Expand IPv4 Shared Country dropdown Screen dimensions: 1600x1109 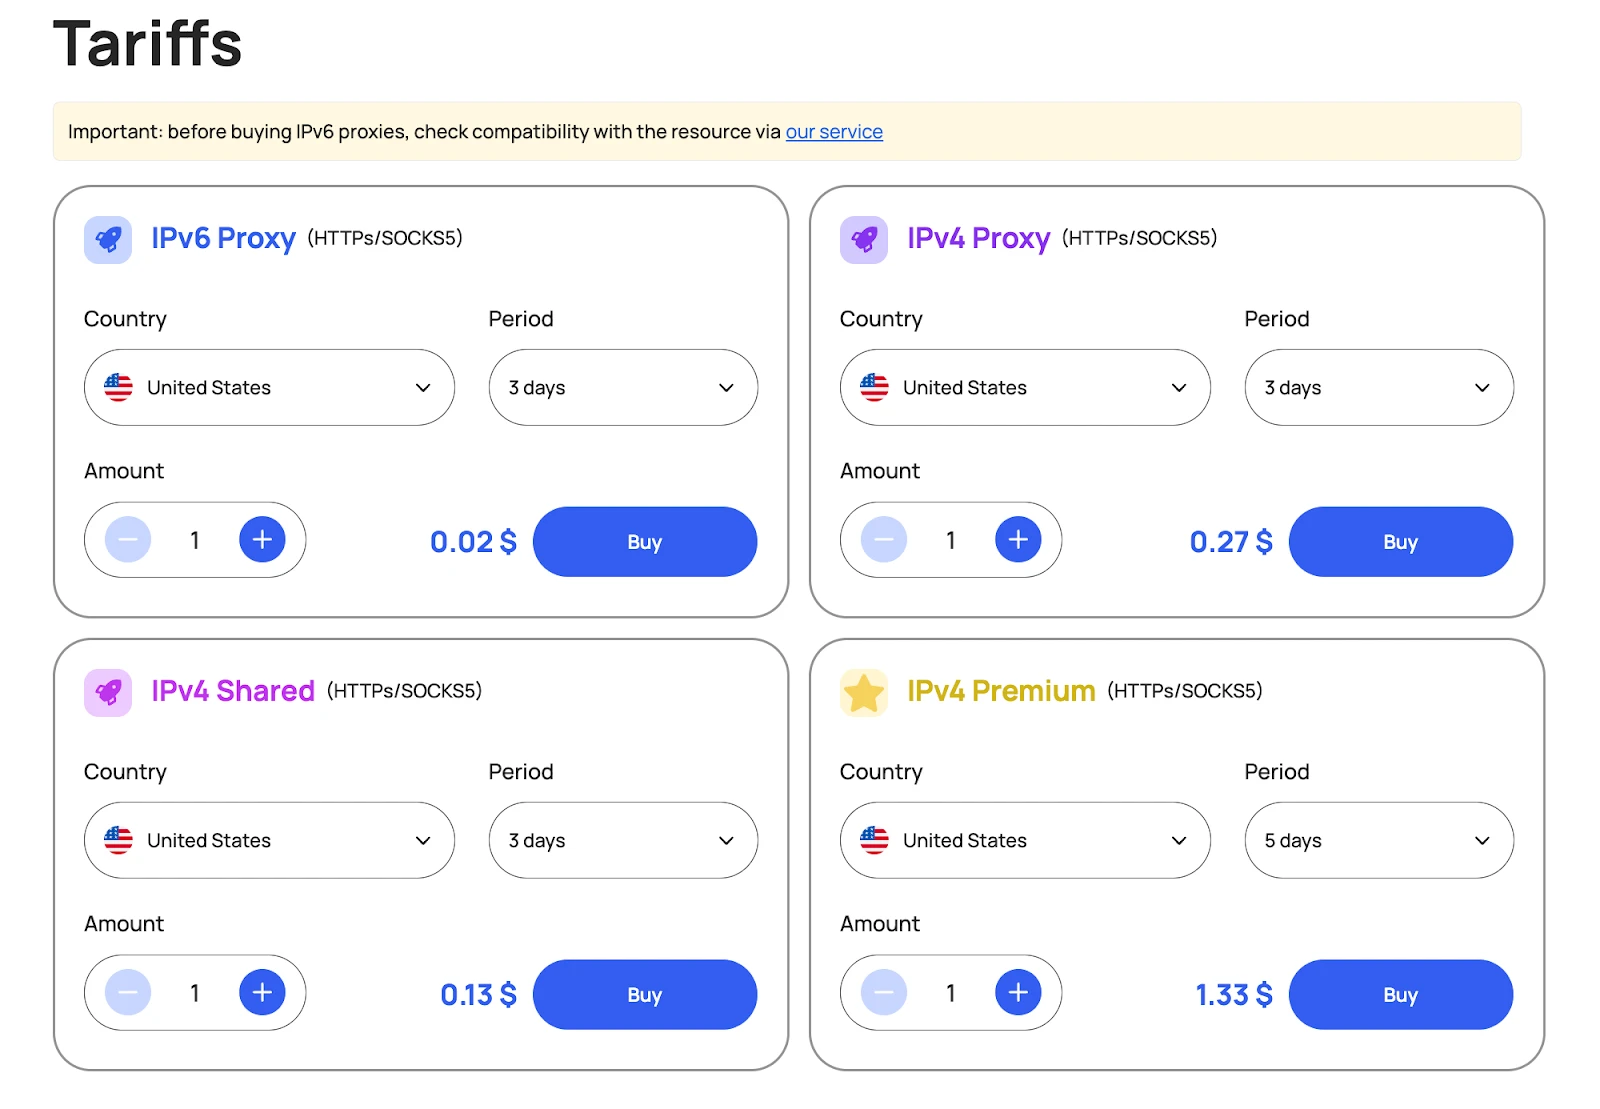pos(269,841)
